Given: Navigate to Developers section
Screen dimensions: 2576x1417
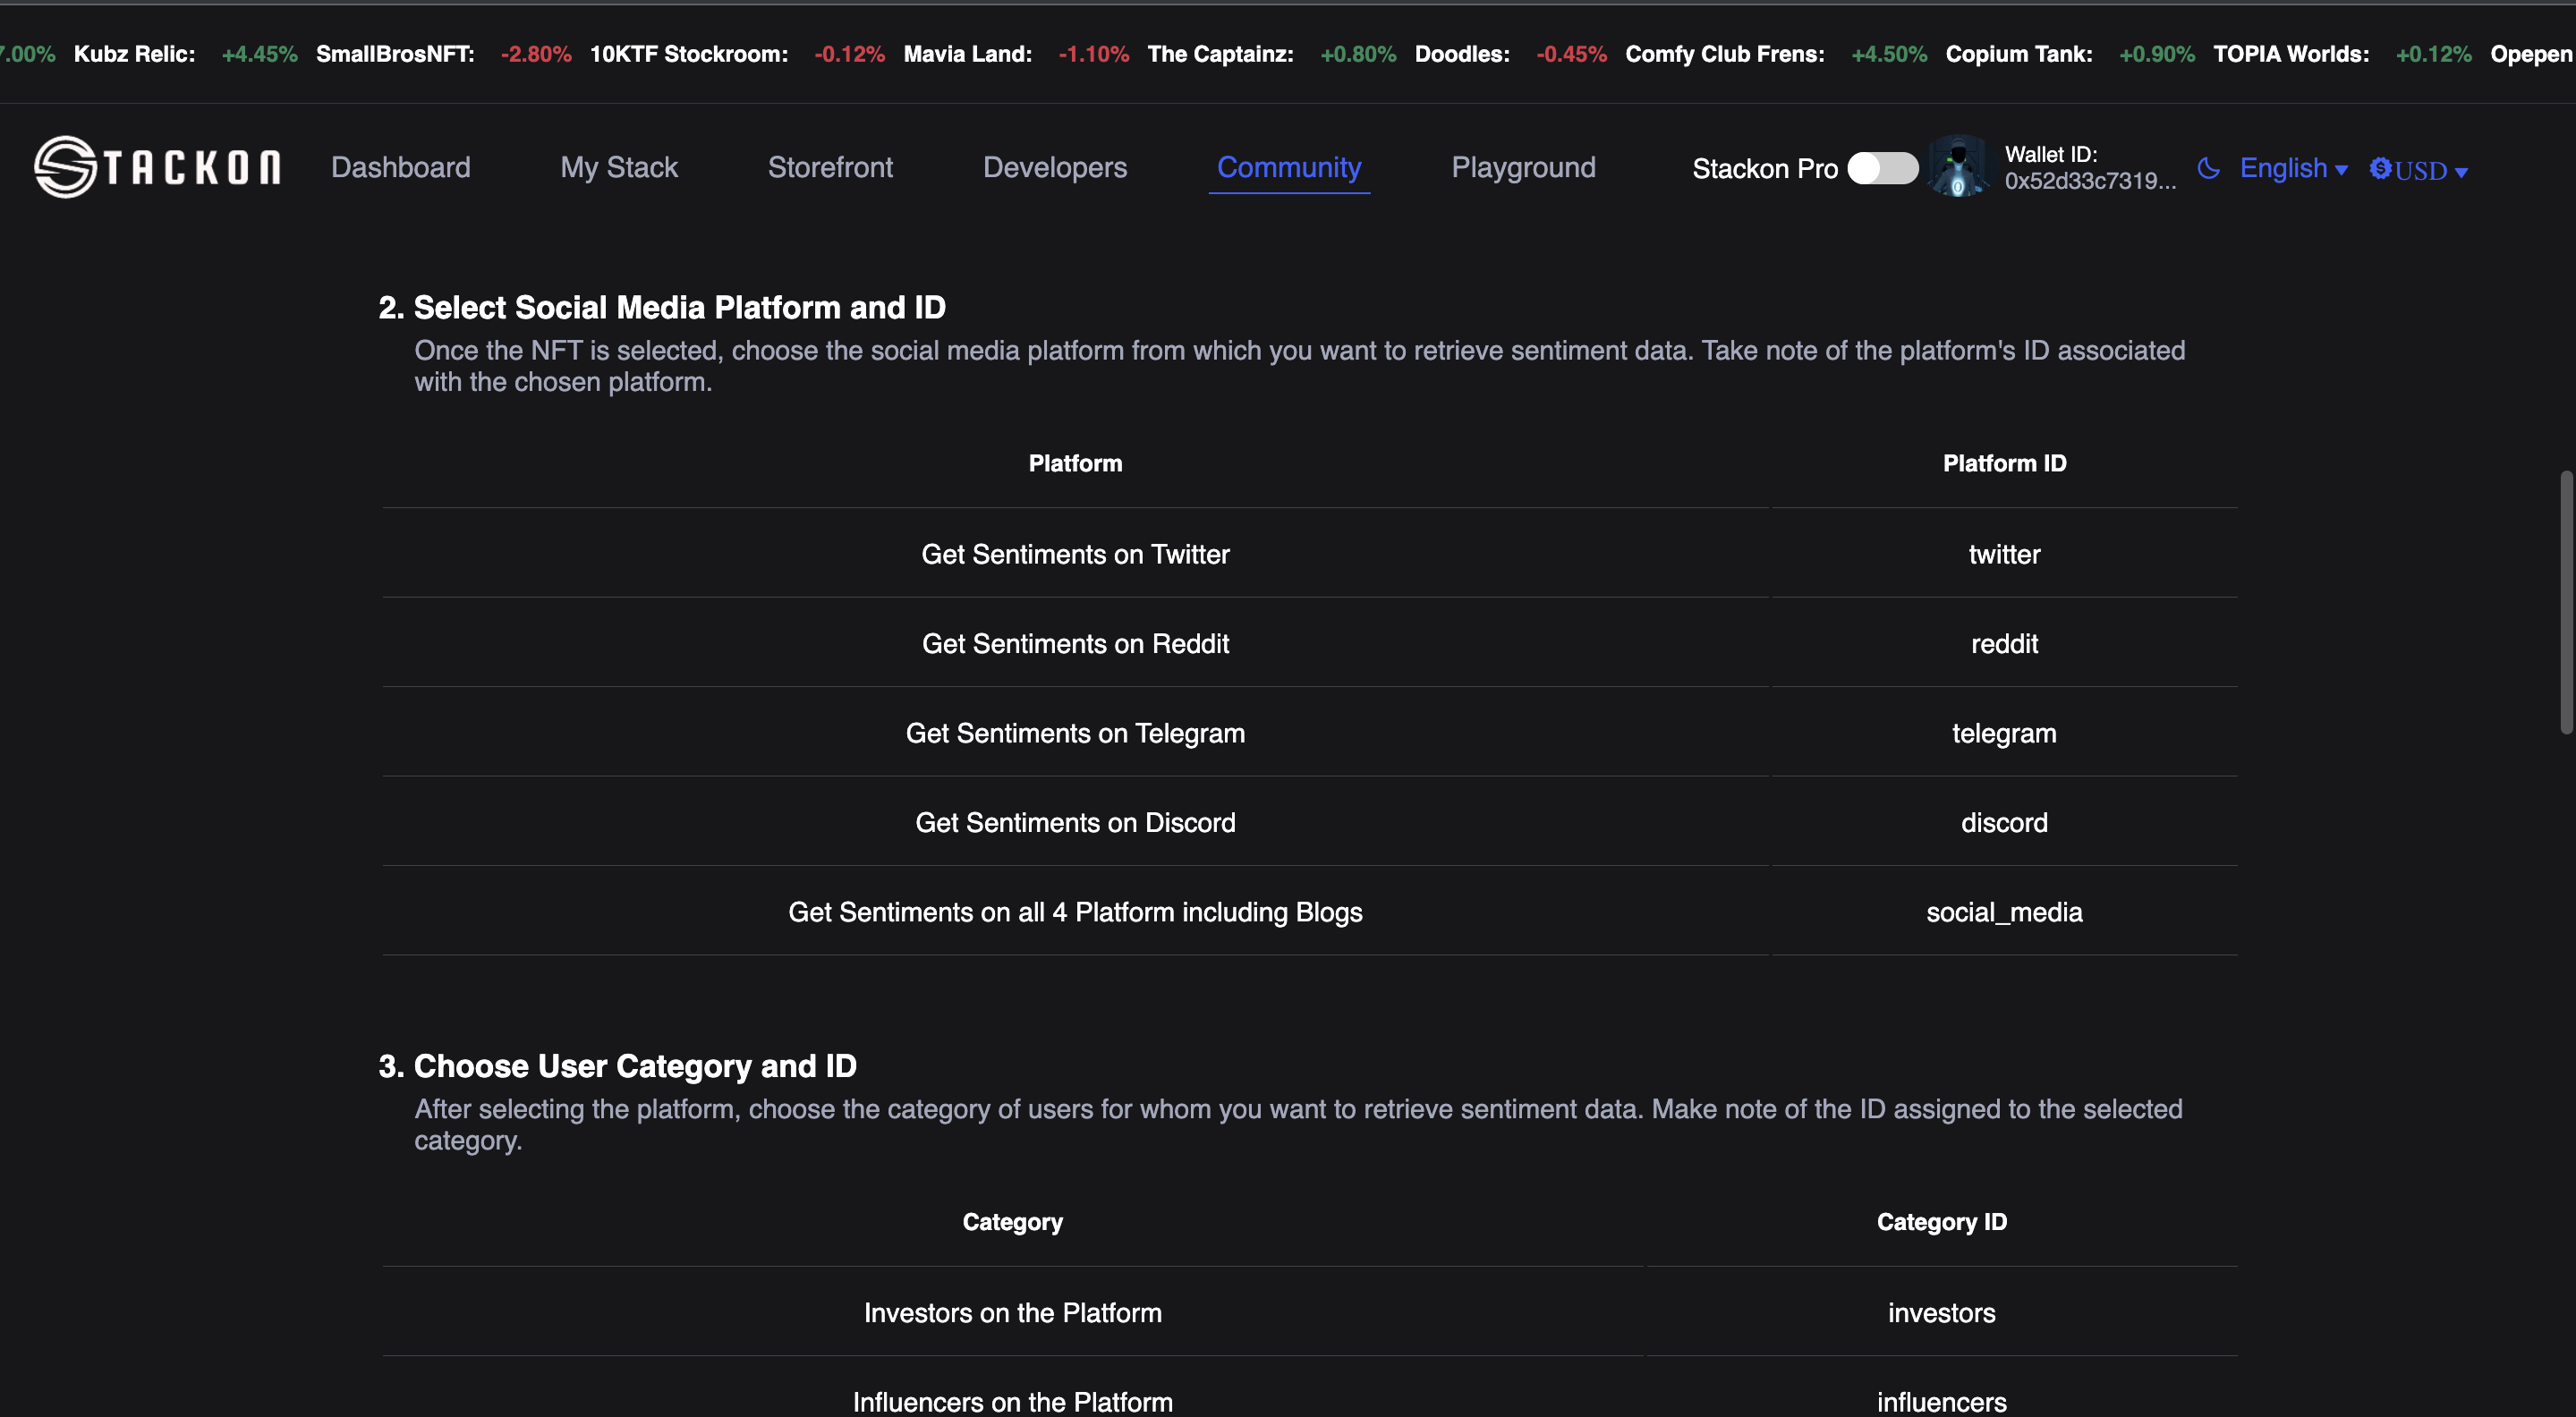Looking at the screenshot, I should [x=1054, y=167].
